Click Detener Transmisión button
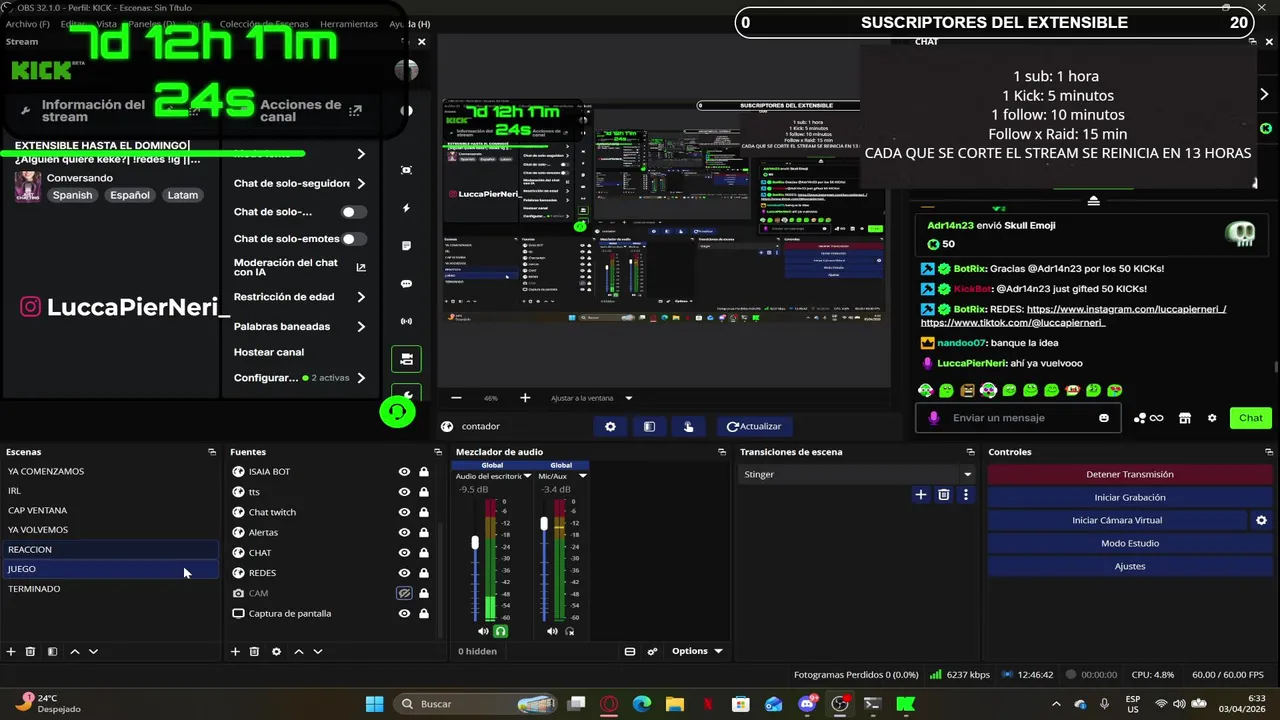Image resolution: width=1280 pixels, height=720 pixels. click(x=1130, y=474)
